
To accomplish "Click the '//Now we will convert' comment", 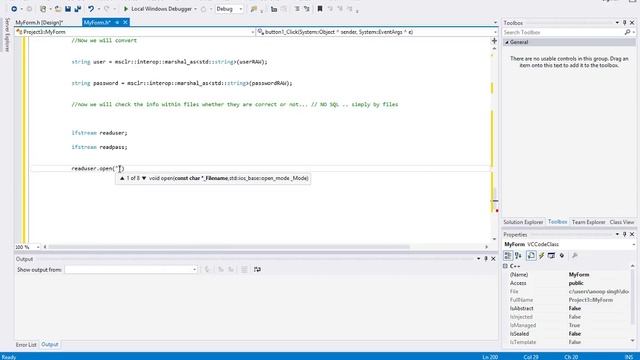I will (x=104, y=40).
